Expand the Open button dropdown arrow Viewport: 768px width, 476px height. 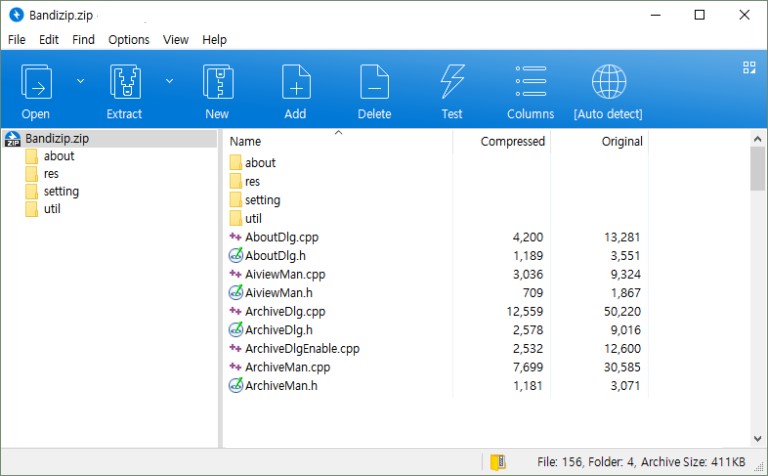pos(80,81)
